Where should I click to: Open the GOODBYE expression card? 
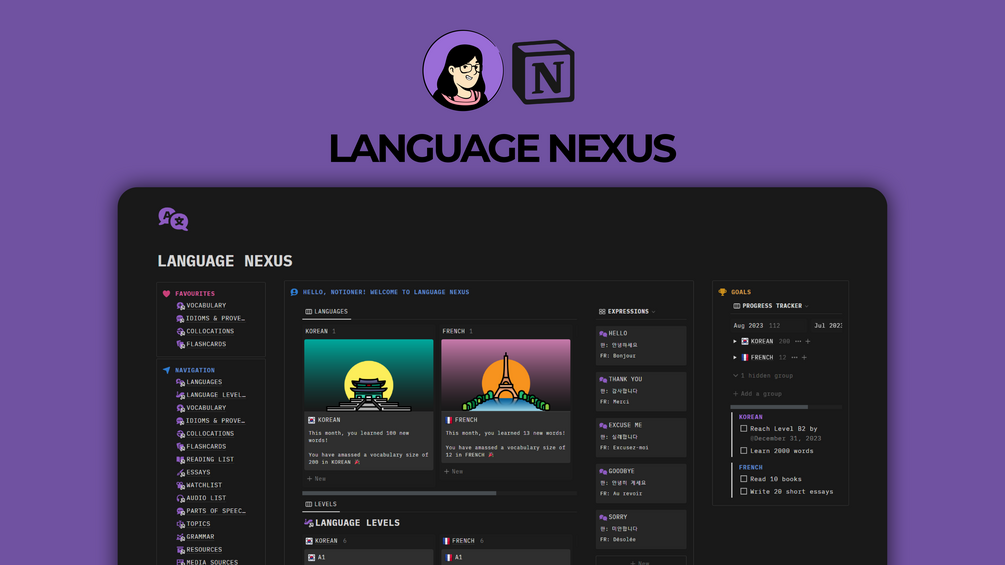click(641, 483)
